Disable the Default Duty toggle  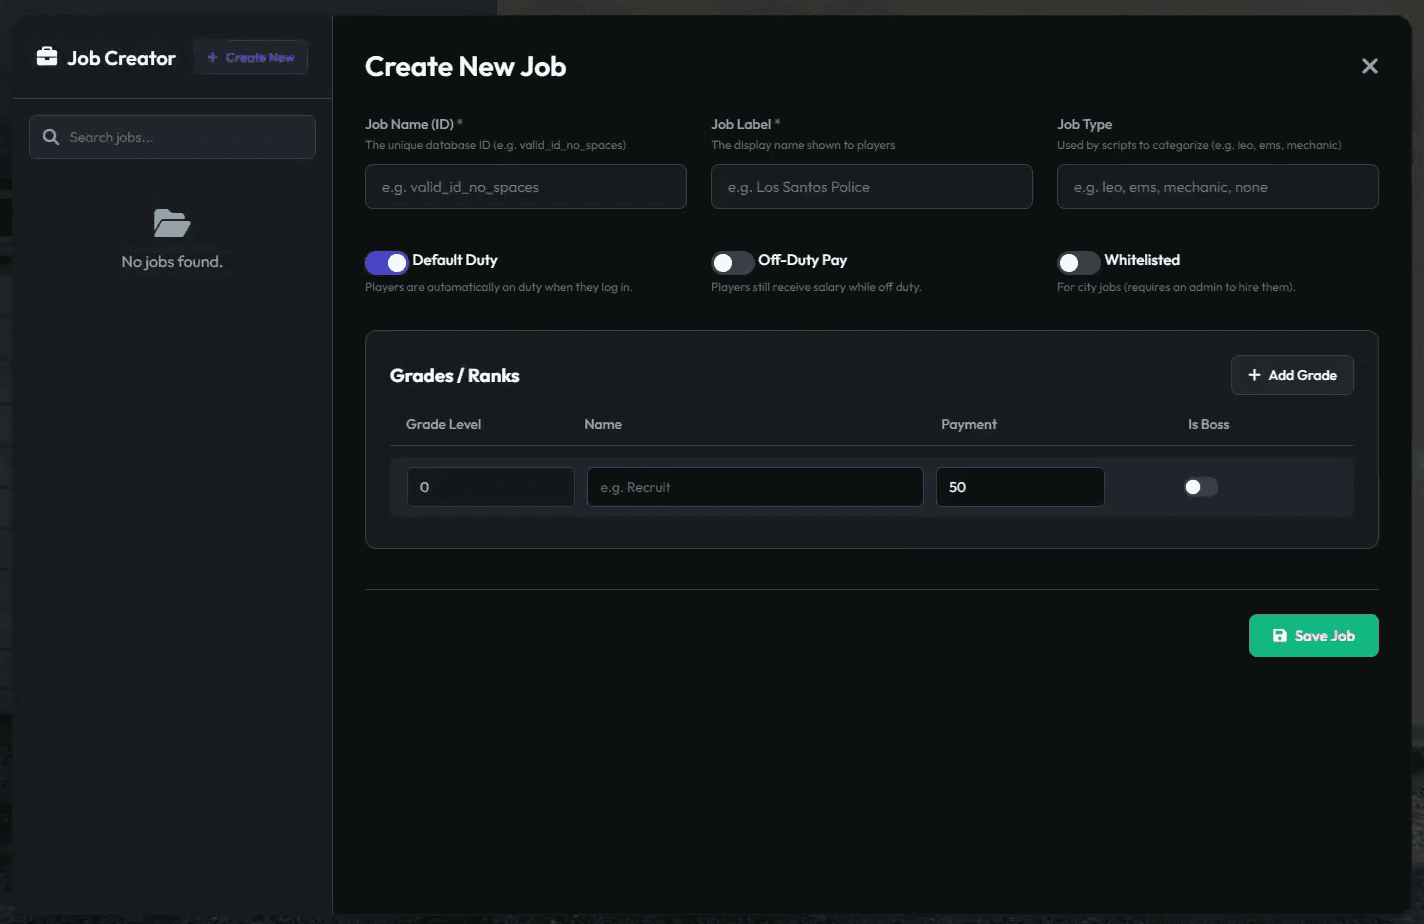tap(387, 262)
